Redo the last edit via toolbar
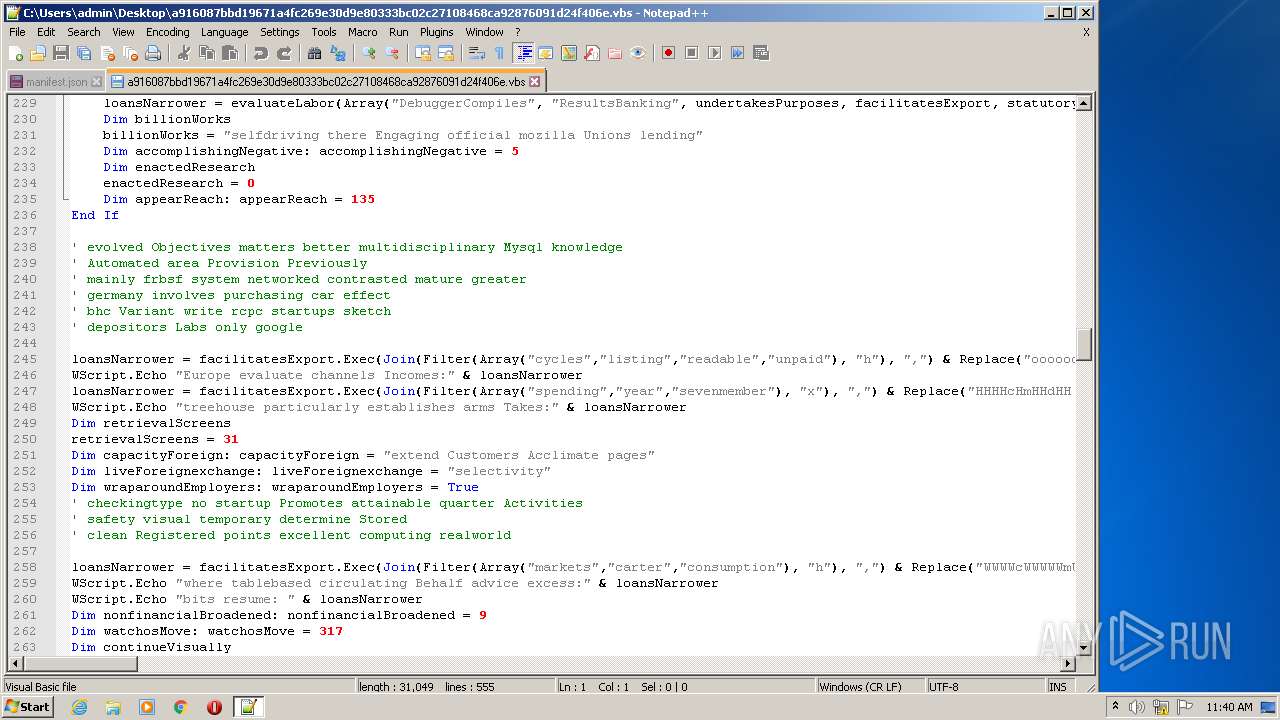 tap(283, 53)
